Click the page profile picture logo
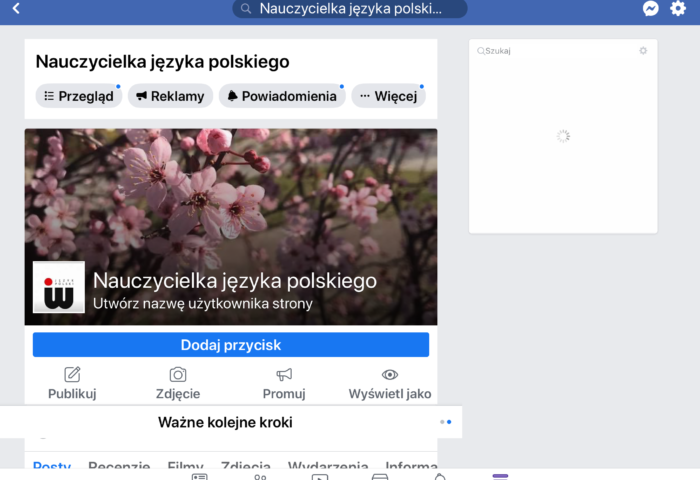Viewport: 700px width, 480px height. coord(58,288)
